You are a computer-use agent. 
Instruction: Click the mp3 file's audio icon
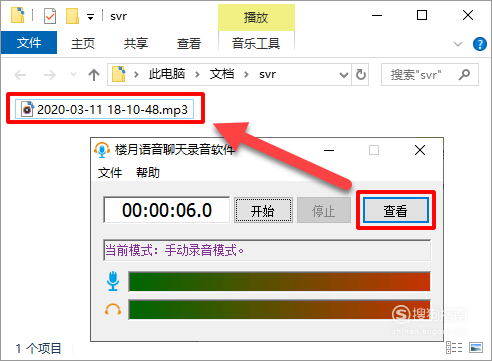click(x=27, y=109)
